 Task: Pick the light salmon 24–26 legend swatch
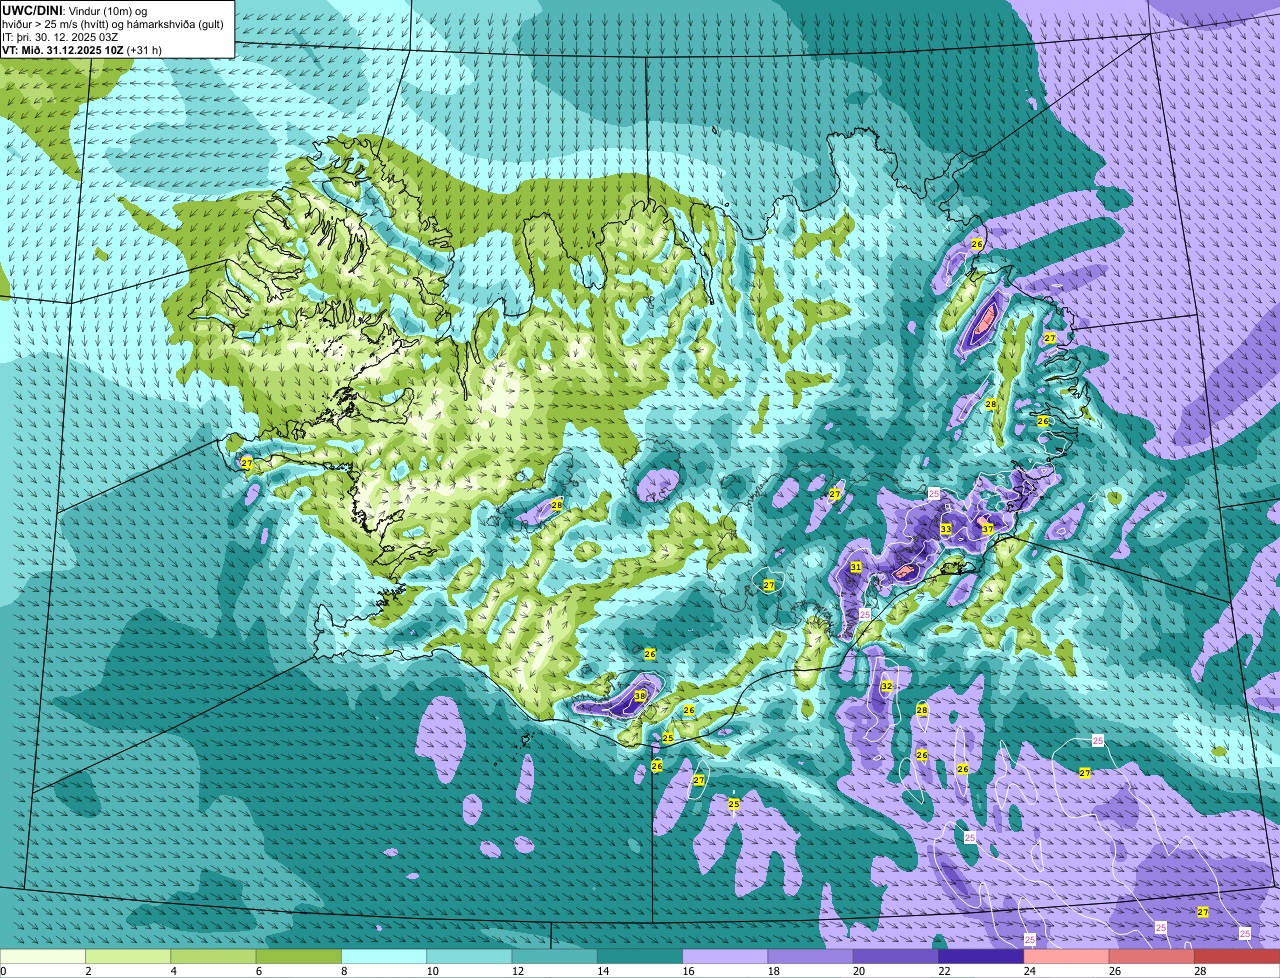tap(1067, 957)
